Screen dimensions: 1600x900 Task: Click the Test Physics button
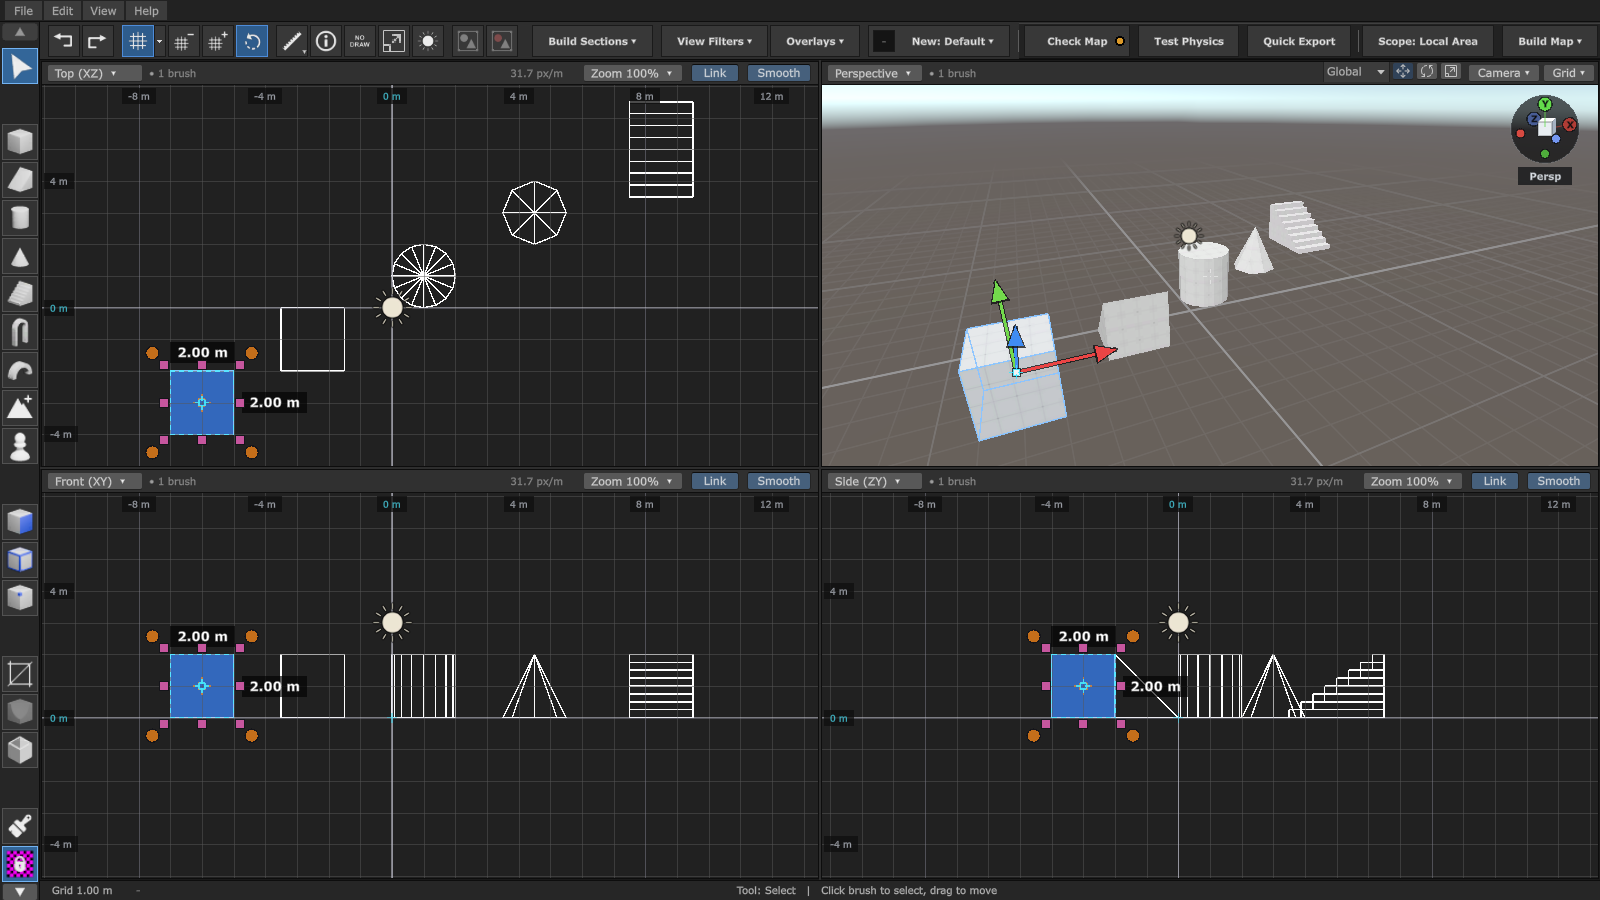[1189, 41]
